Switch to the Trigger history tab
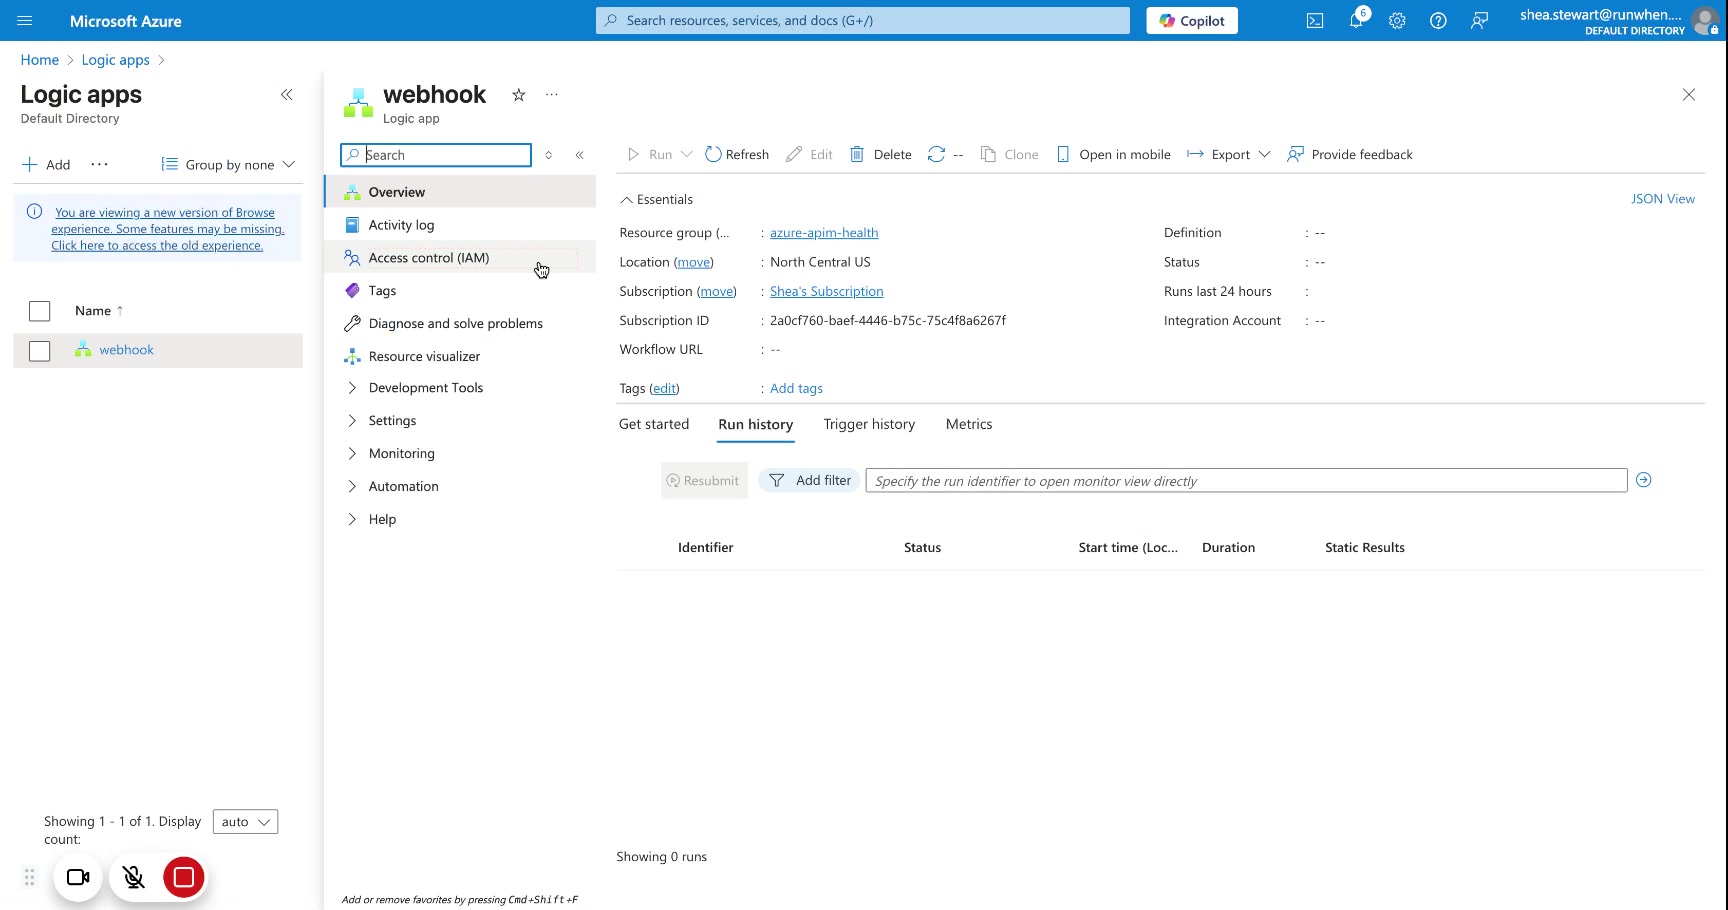The height and width of the screenshot is (910, 1728). coord(869,424)
